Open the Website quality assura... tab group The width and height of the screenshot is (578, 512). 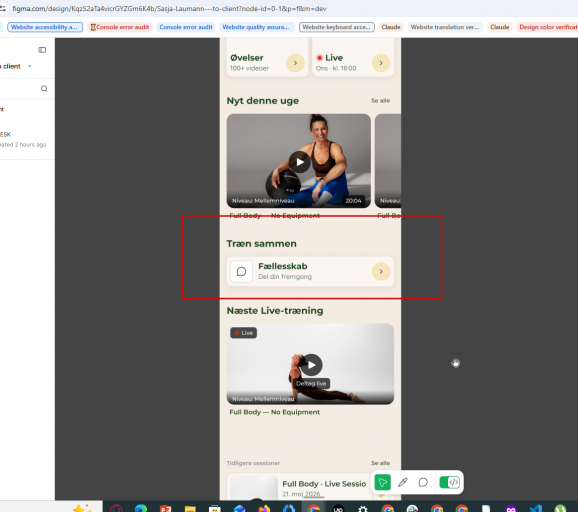pos(256,27)
